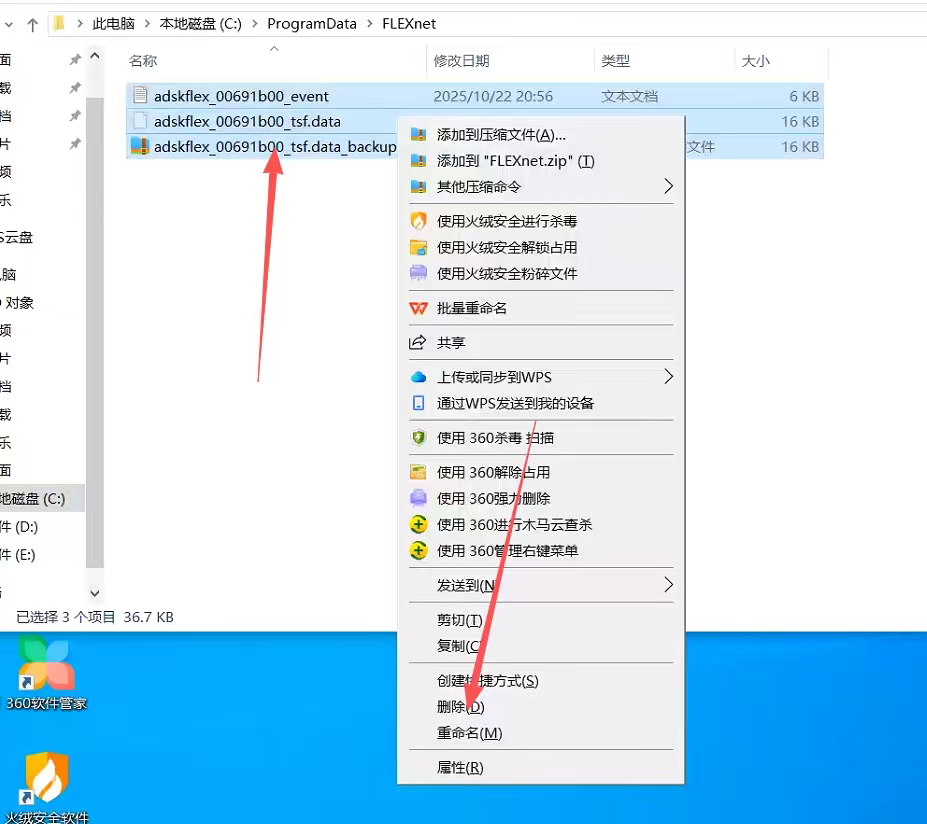Click the 使用火绒安全解锁占用 icon

417,247
